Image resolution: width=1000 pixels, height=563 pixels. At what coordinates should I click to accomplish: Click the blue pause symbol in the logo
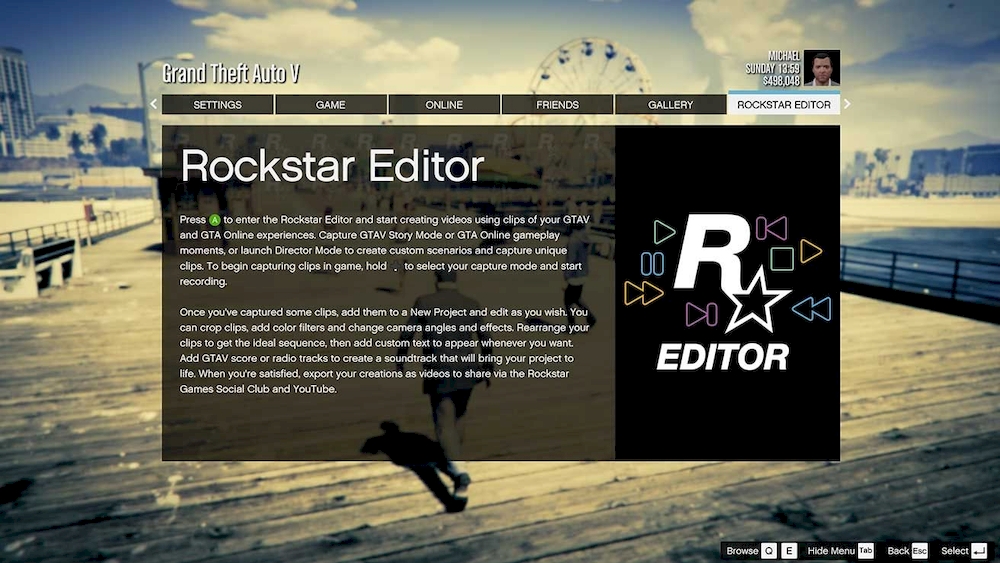point(652,263)
